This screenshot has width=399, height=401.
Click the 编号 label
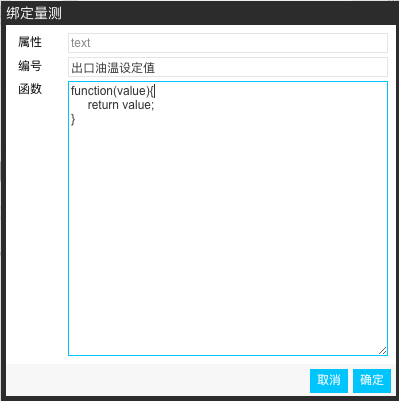click(x=30, y=66)
